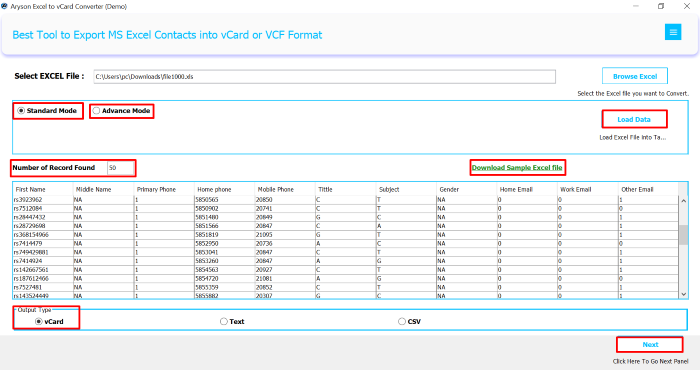This screenshot has width=700, height=370.
Task: Click the Select EXCEL File path field
Action: click(x=325, y=77)
